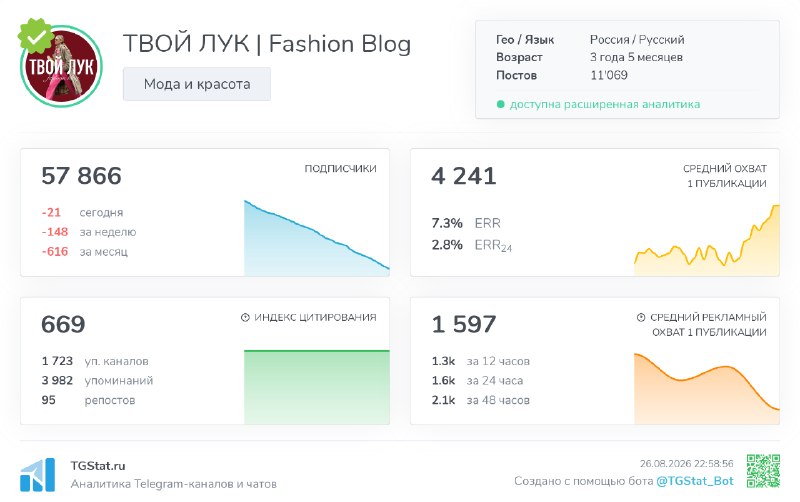Click the 1 597 ad reach value
Image resolution: width=800 pixels, height=502 pixels.
464,324
